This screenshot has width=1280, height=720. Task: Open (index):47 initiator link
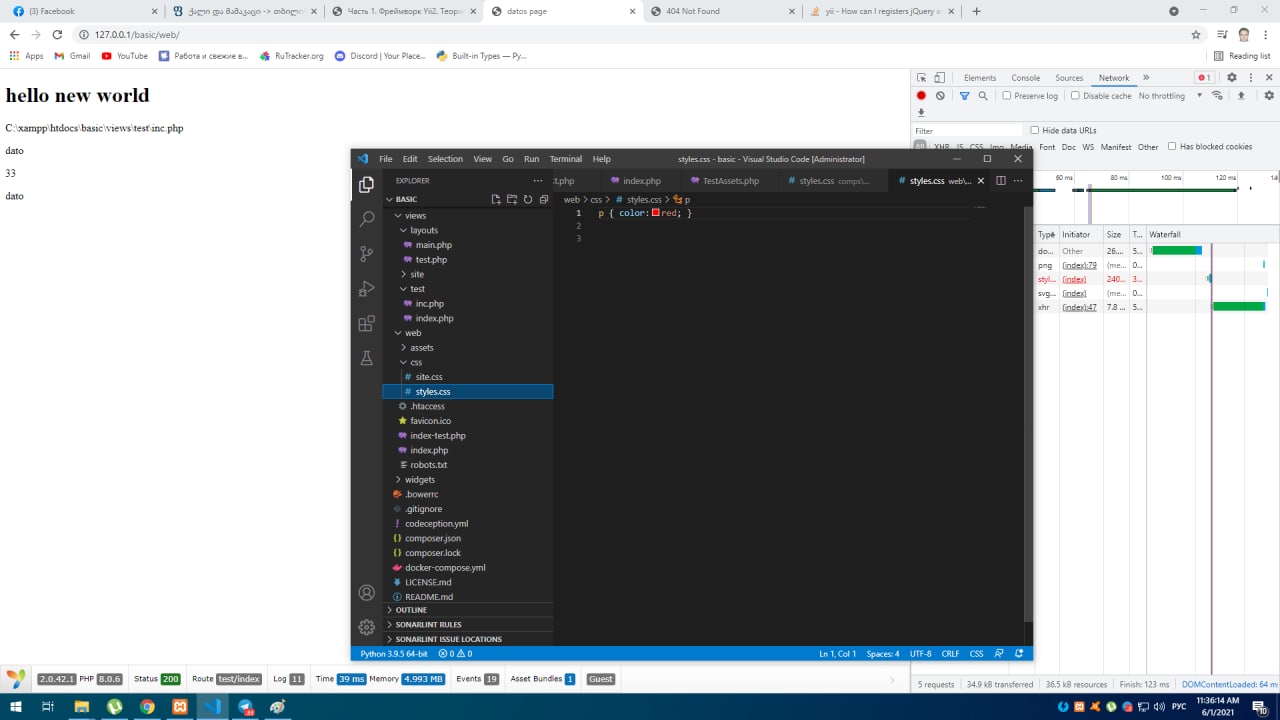tap(1079, 307)
